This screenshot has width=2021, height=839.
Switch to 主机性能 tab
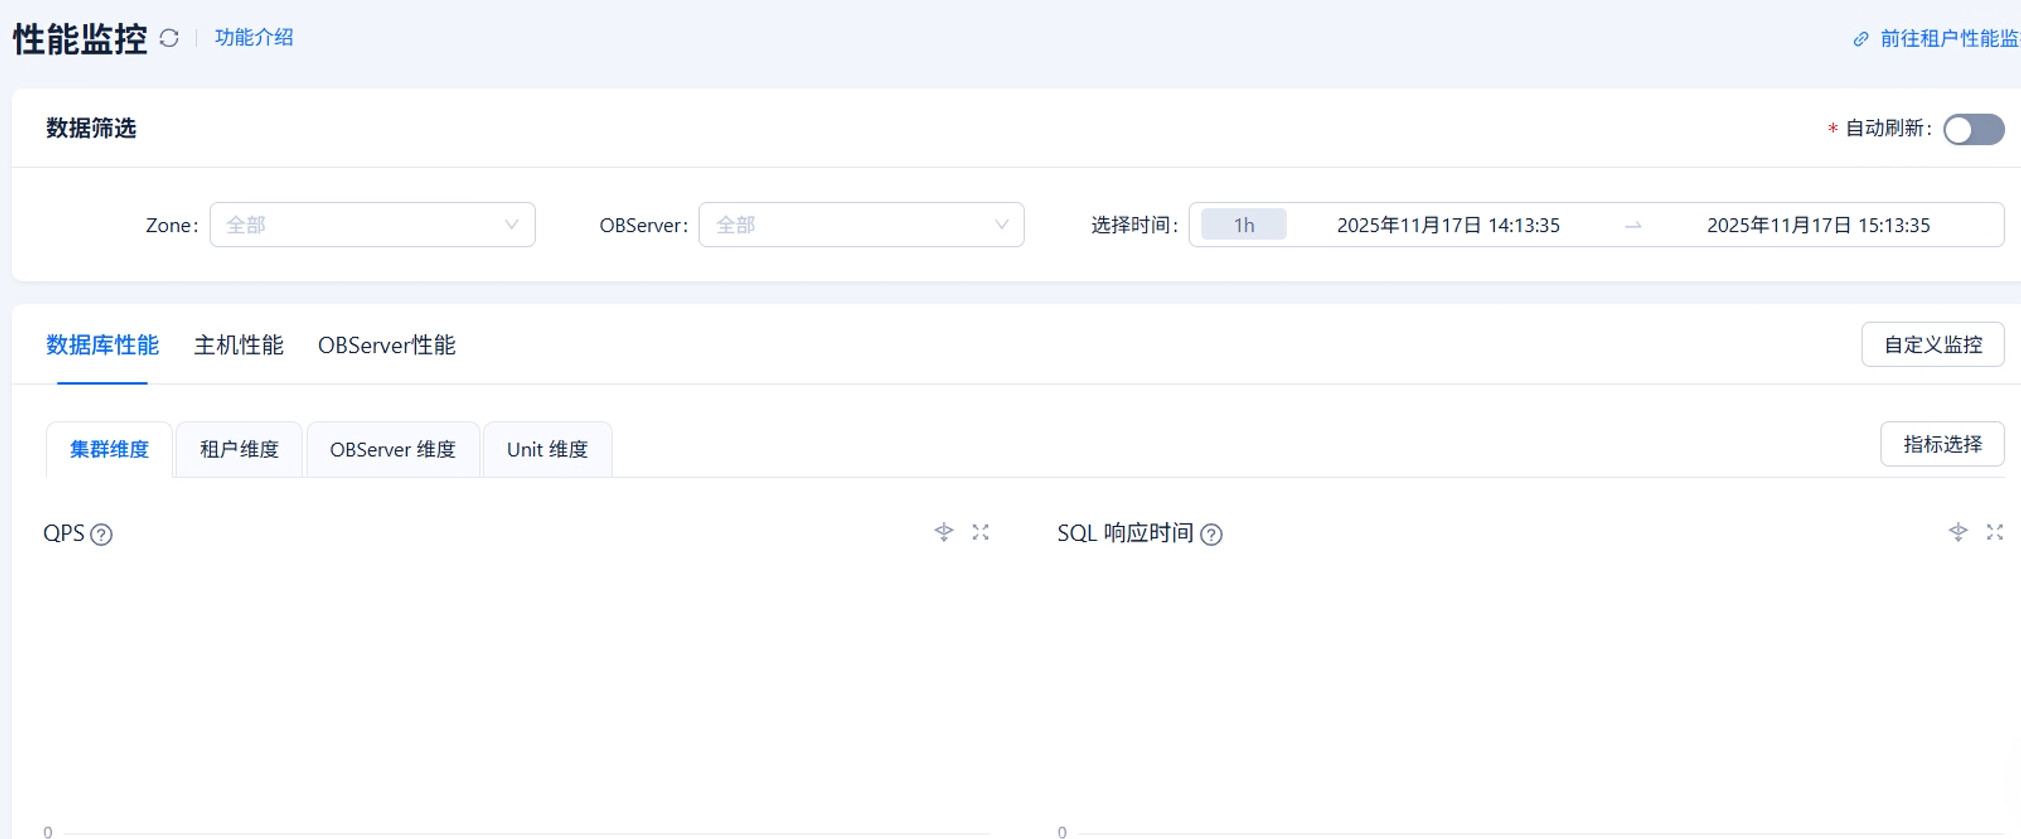tap(238, 345)
